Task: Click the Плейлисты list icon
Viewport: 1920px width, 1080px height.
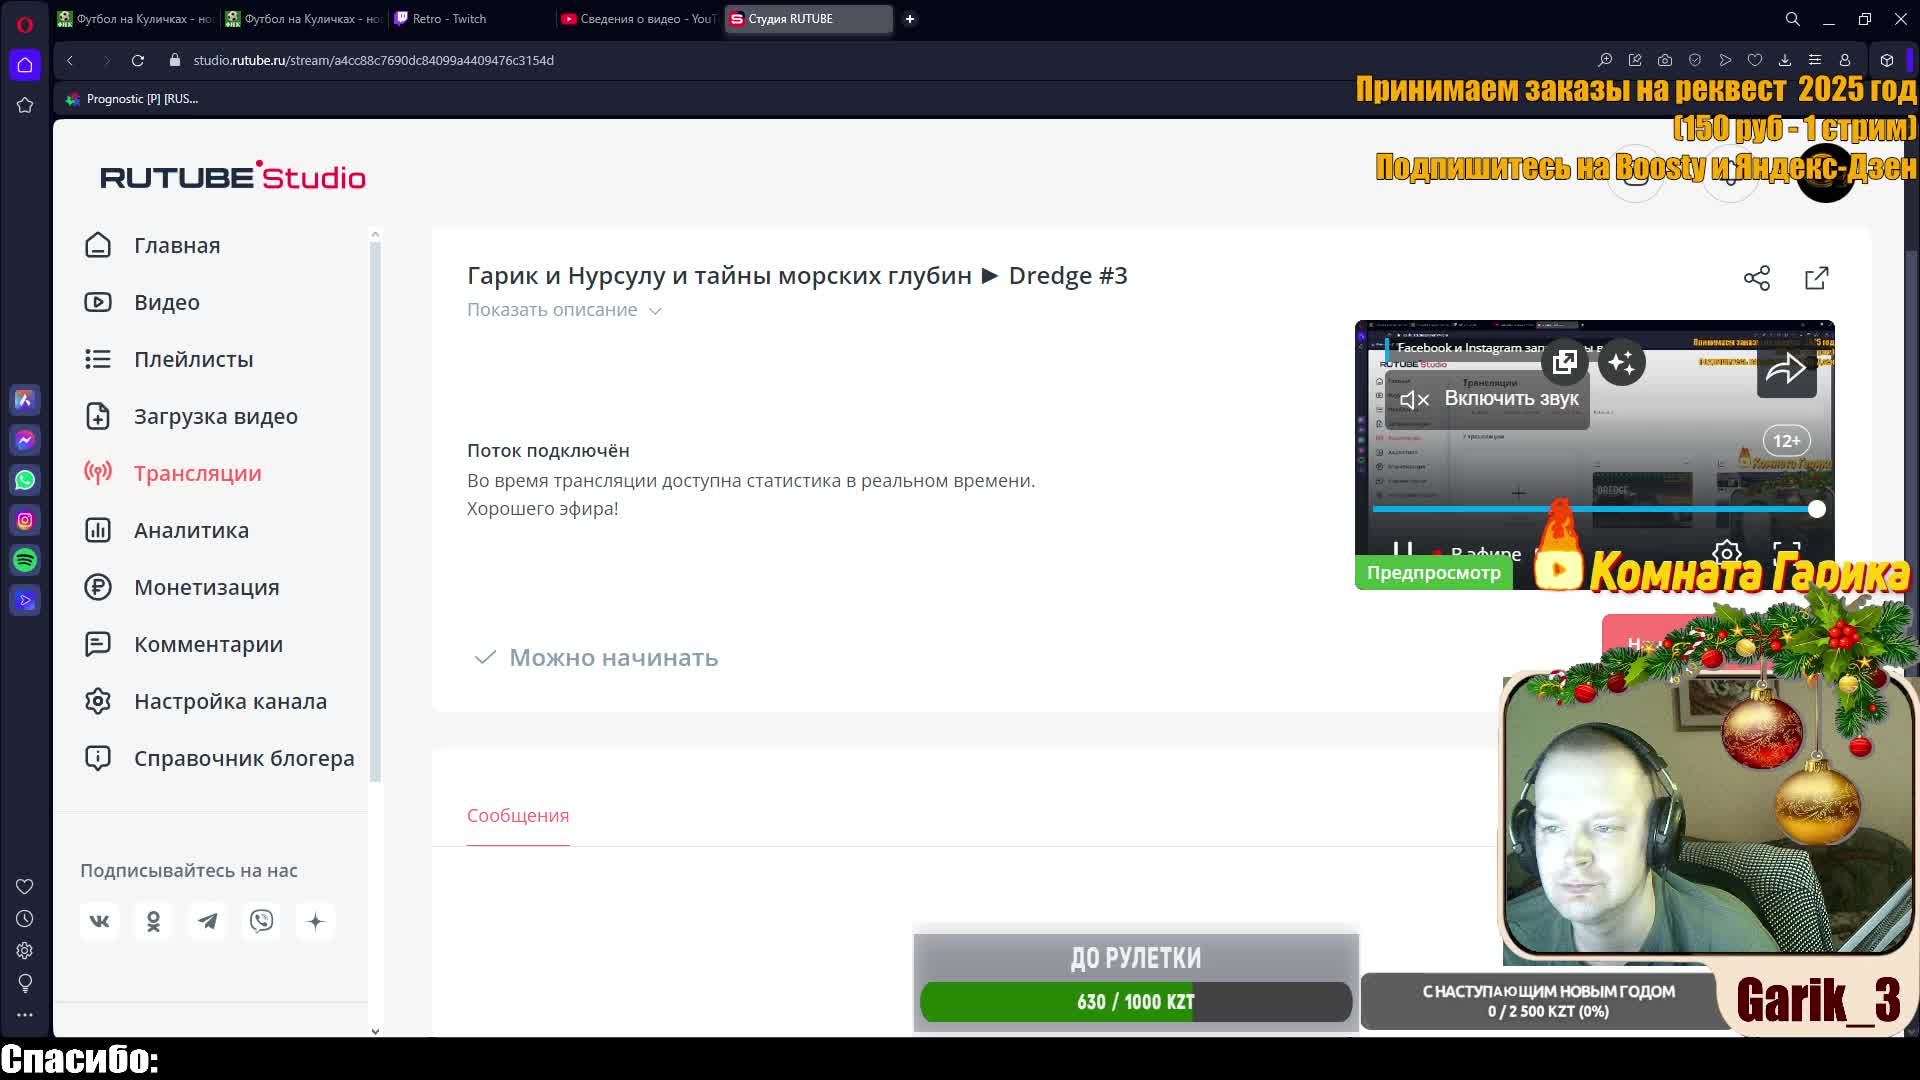Action: pyautogui.click(x=98, y=359)
